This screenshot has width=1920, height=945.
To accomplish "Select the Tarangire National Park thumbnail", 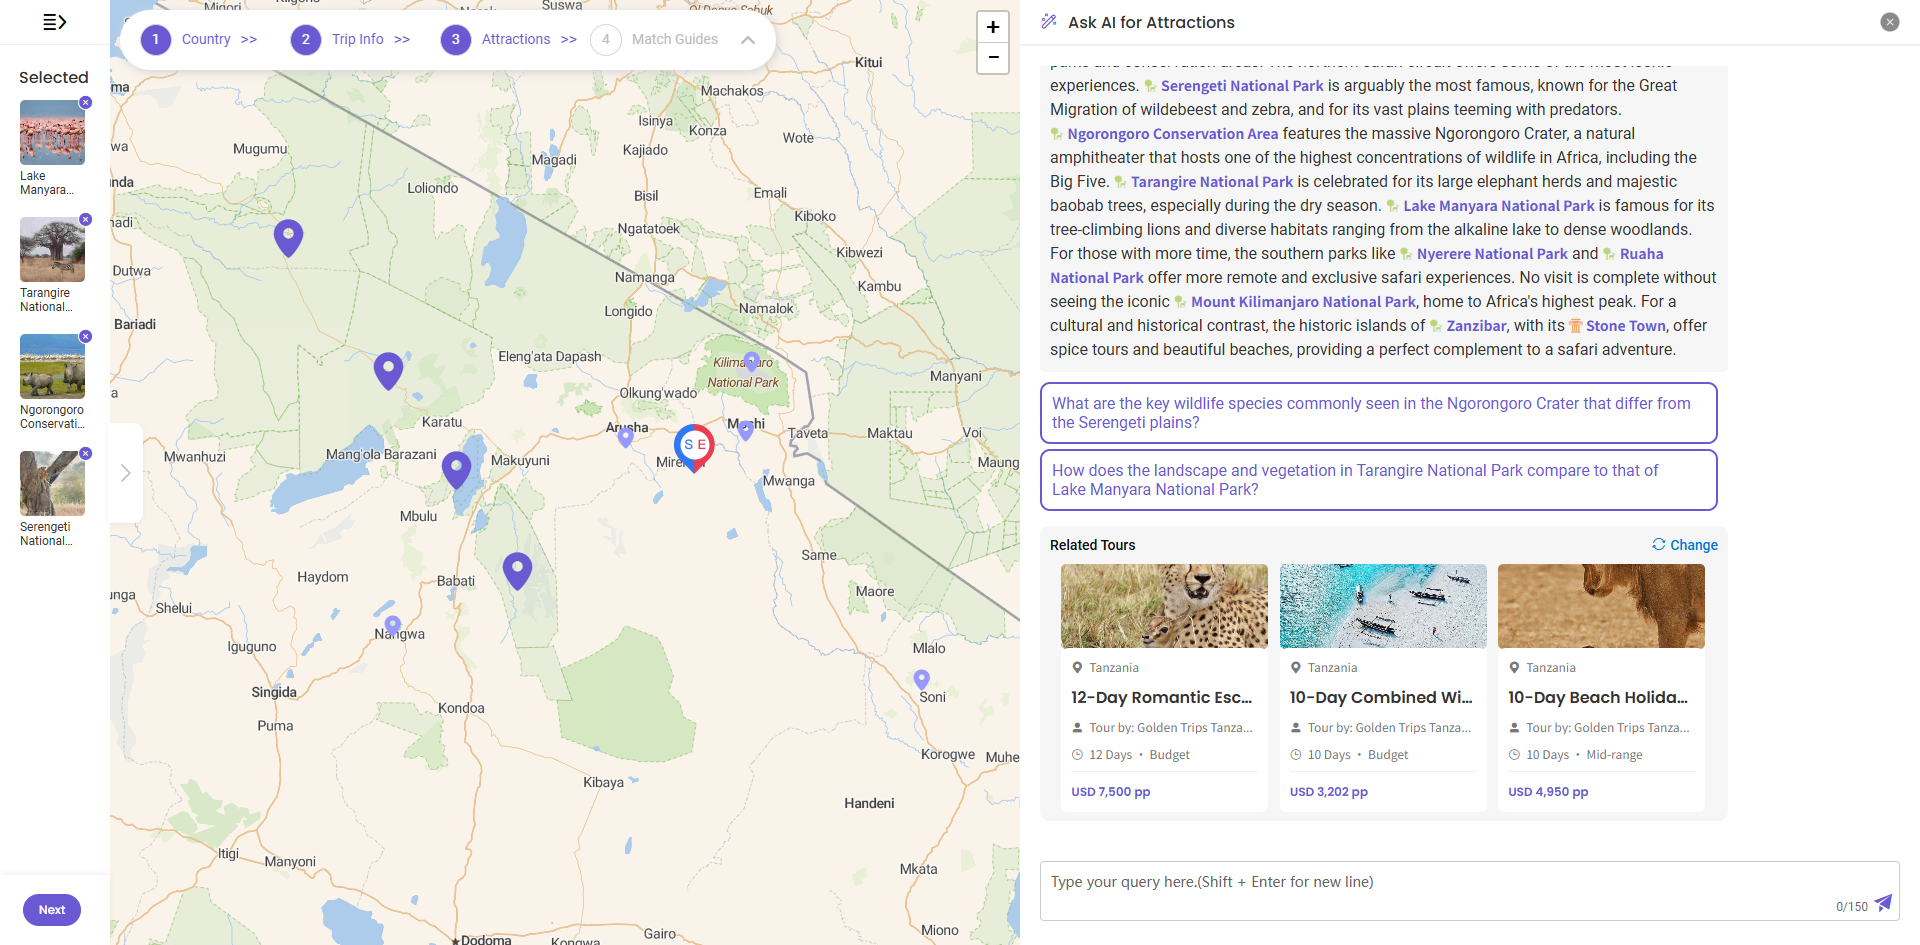I will [x=52, y=249].
